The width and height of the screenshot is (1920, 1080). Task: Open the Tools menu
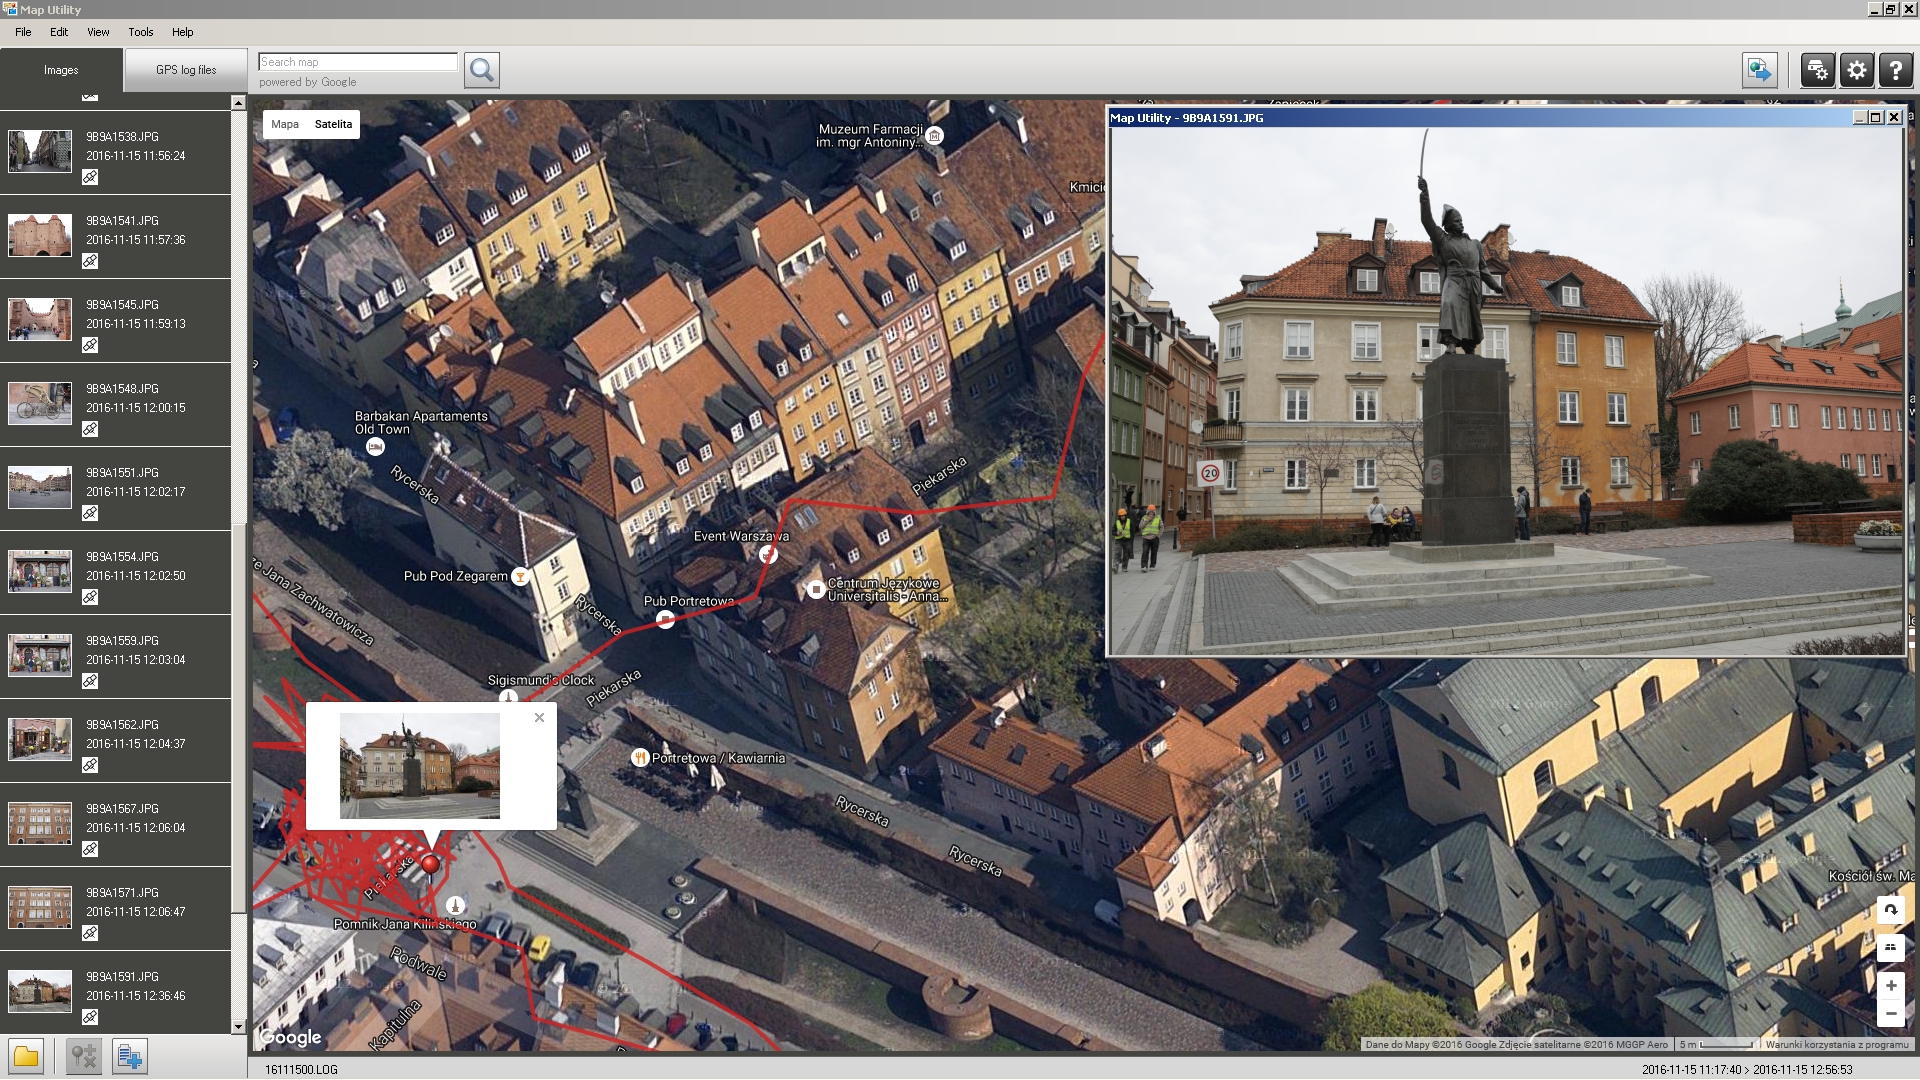(141, 32)
